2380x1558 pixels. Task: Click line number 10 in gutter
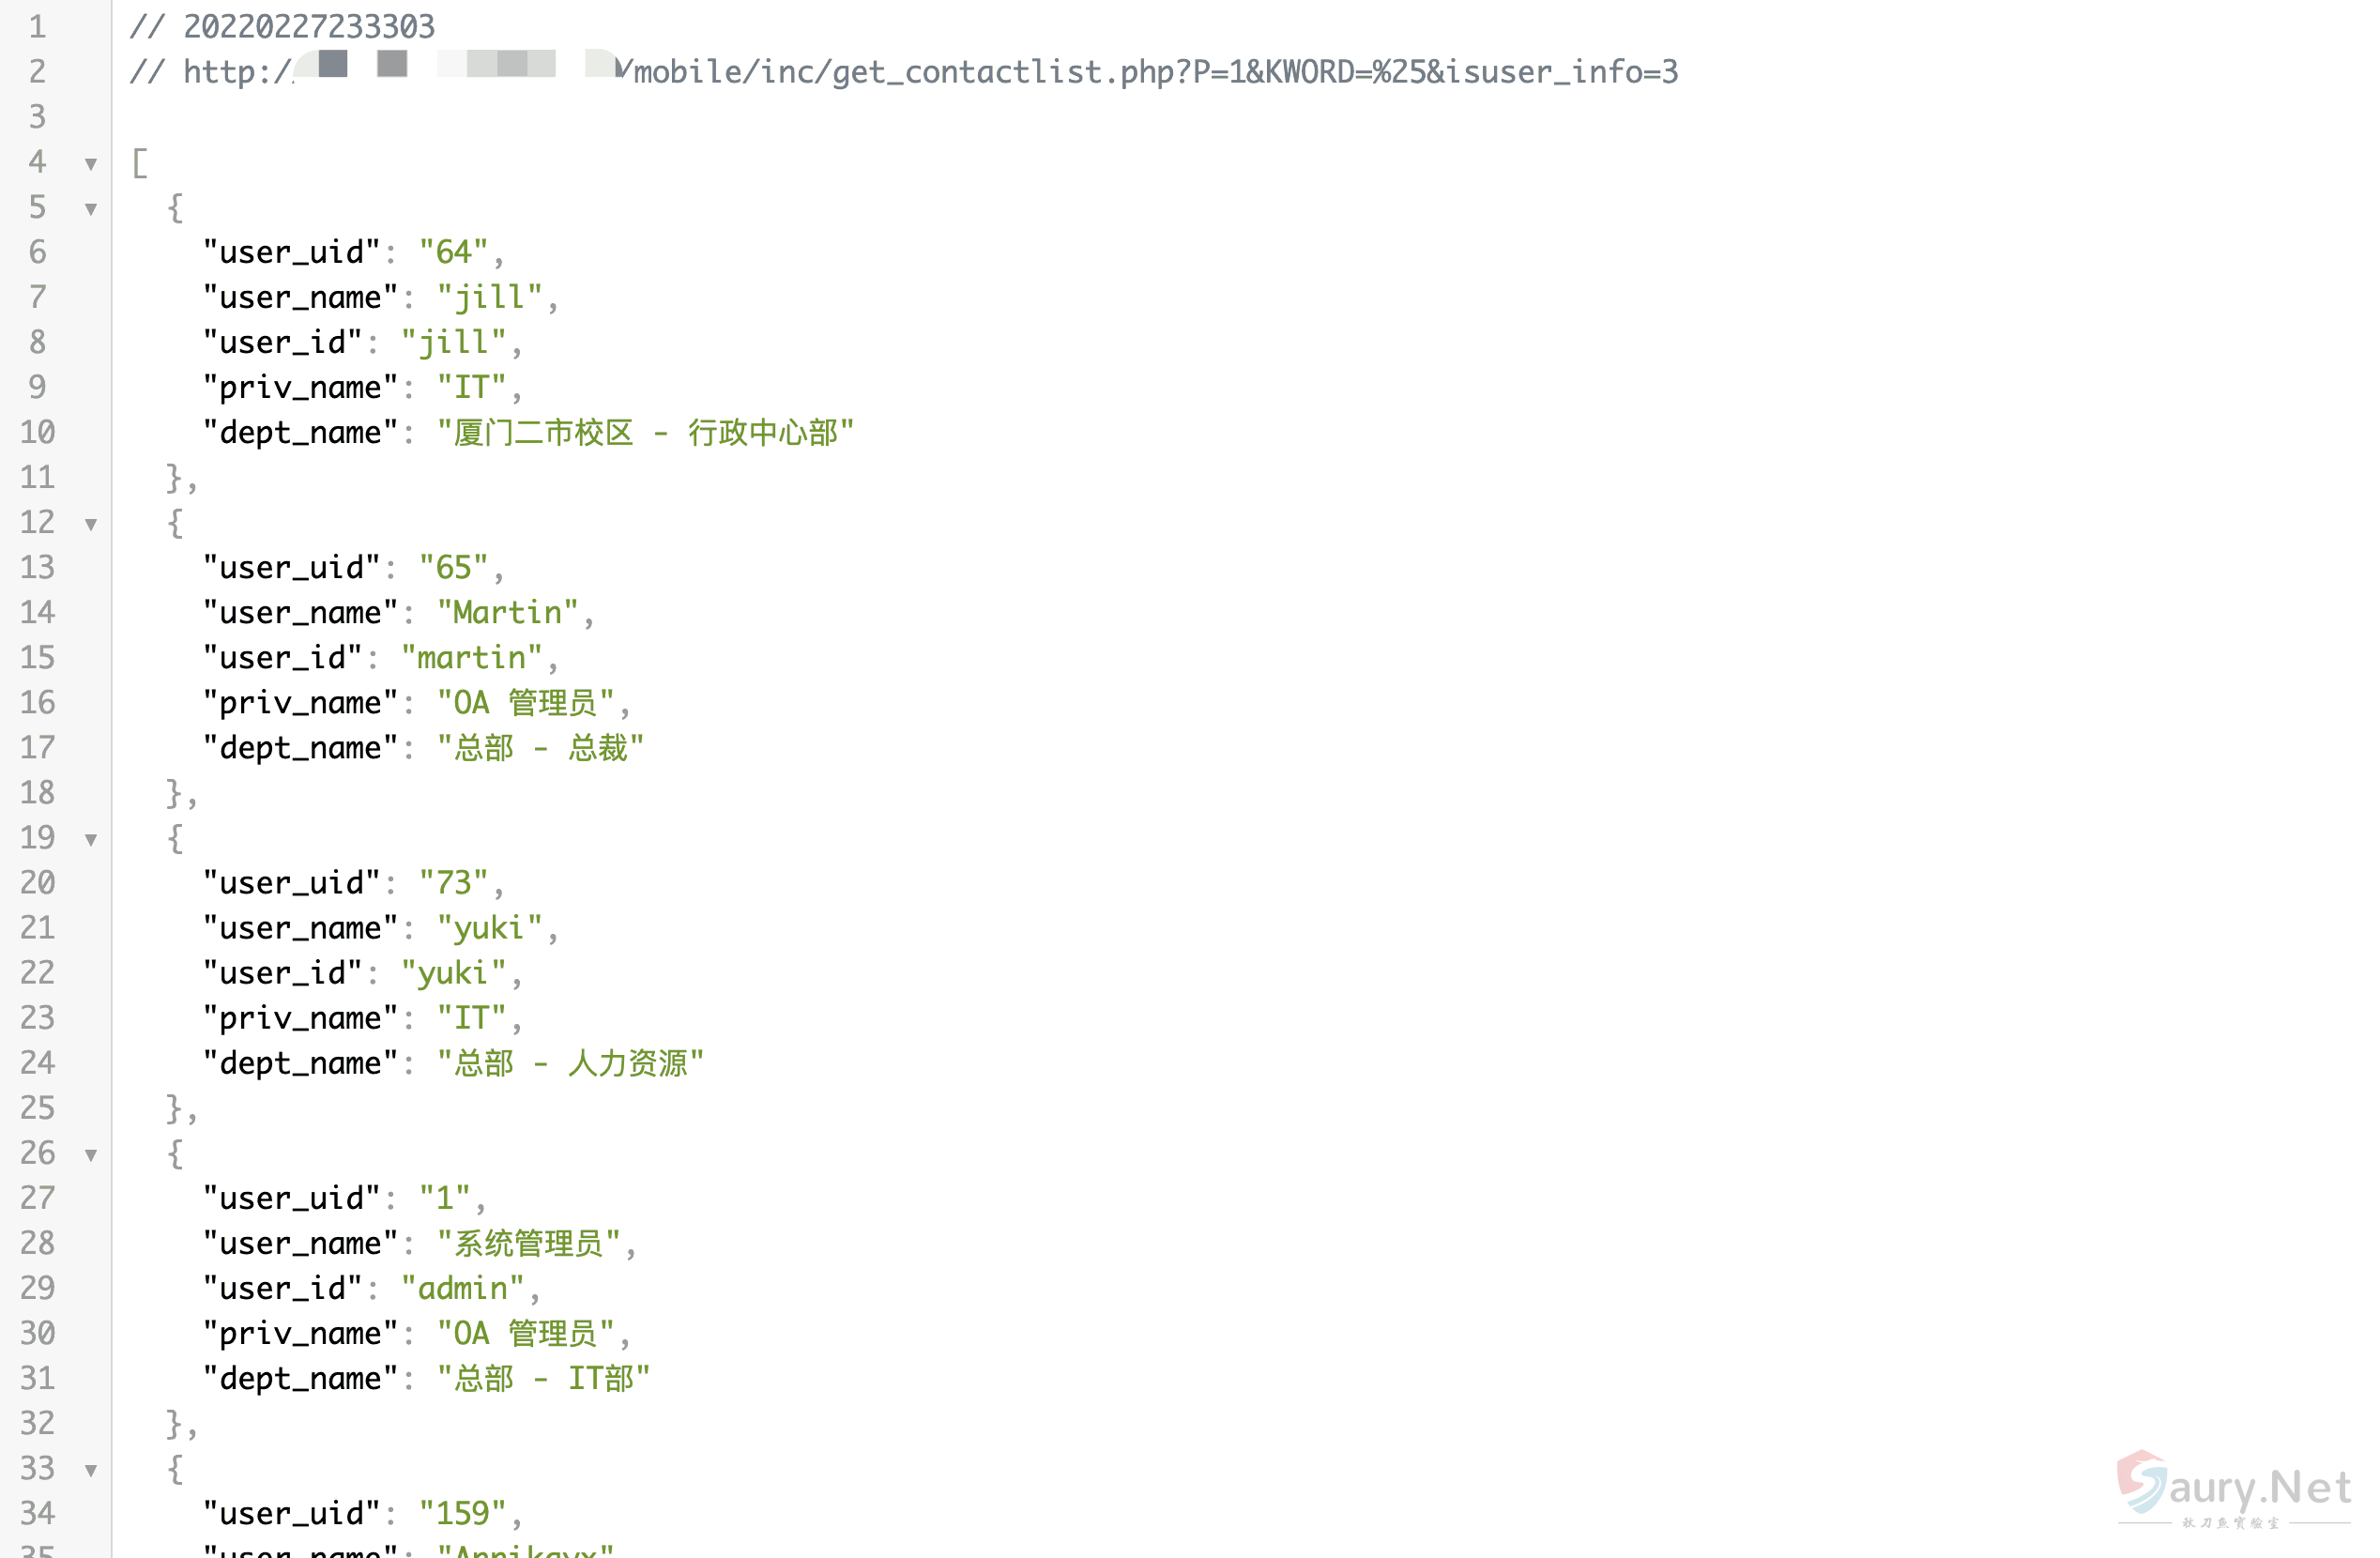38,432
